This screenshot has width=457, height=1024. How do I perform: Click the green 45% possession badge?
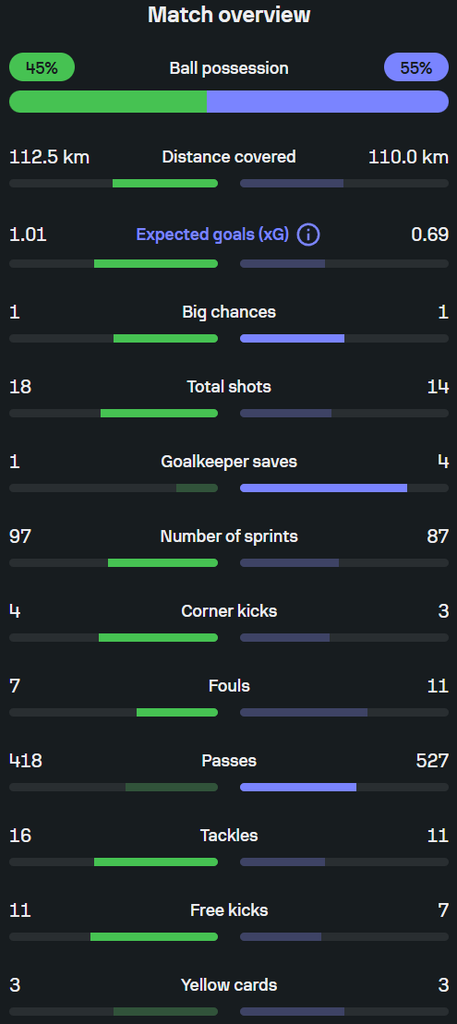click(42, 67)
